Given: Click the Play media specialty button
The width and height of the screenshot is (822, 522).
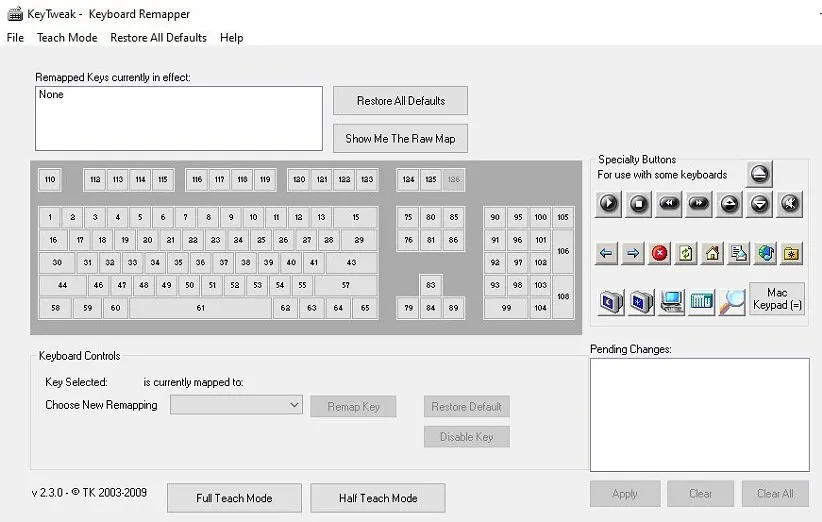Looking at the screenshot, I should coord(608,203).
